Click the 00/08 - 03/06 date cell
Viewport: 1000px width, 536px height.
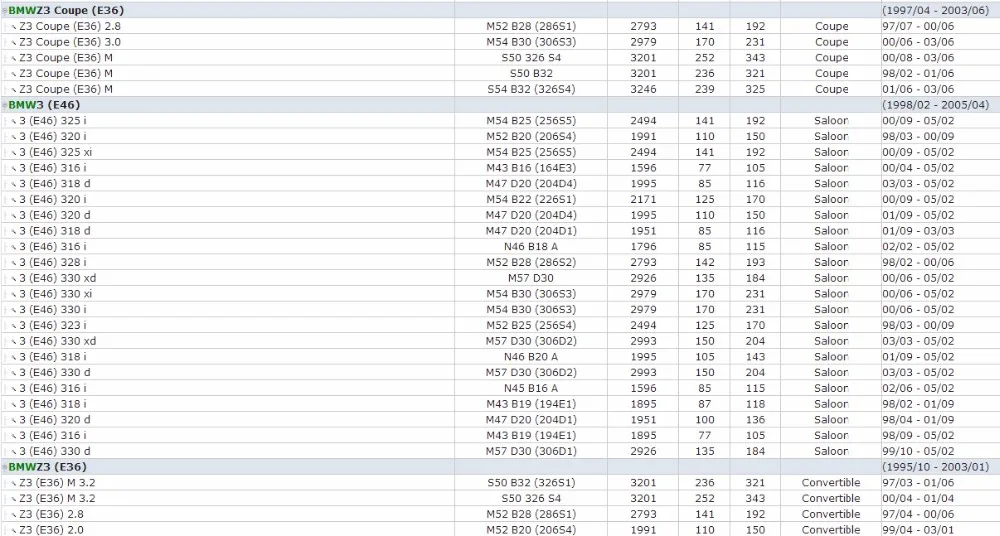pos(918,57)
